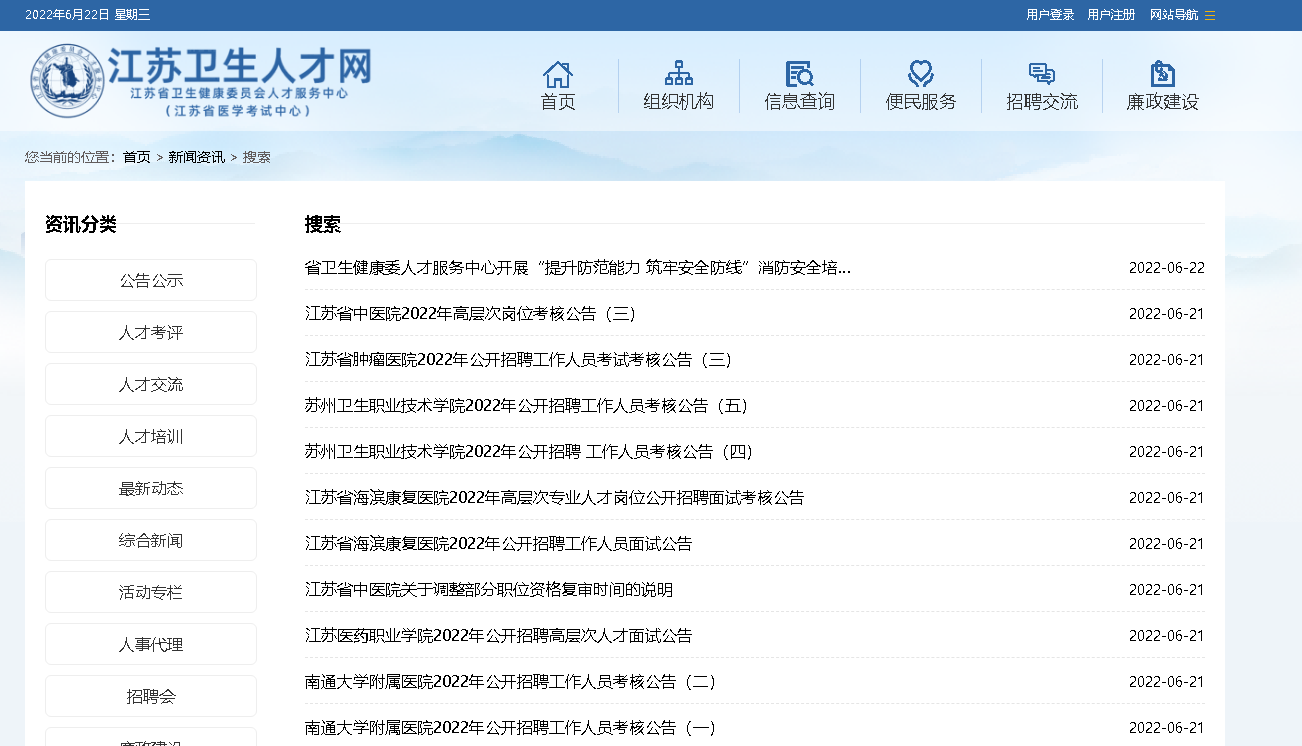Open 便民服务 navigation label
Image resolution: width=1302 pixels, height=746 pixels.
(x=921, y=102)
